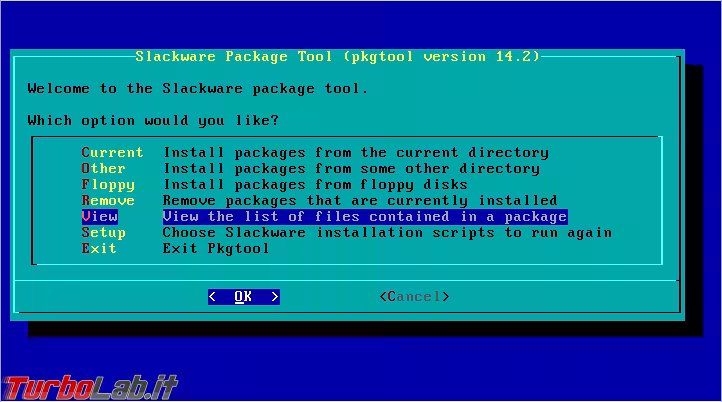Image resolution: width=722 pixels, height=402 pixels.
Task: Select the Setup menu entry
Action: coord(104,233)
